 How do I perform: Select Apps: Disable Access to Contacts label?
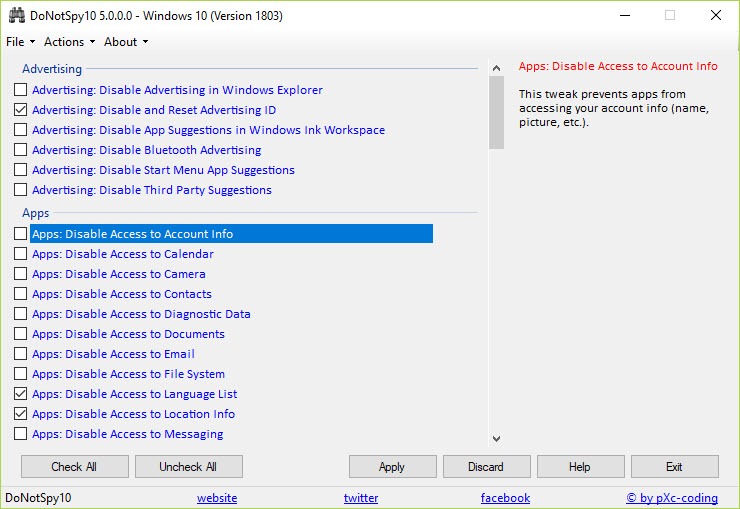122,293
